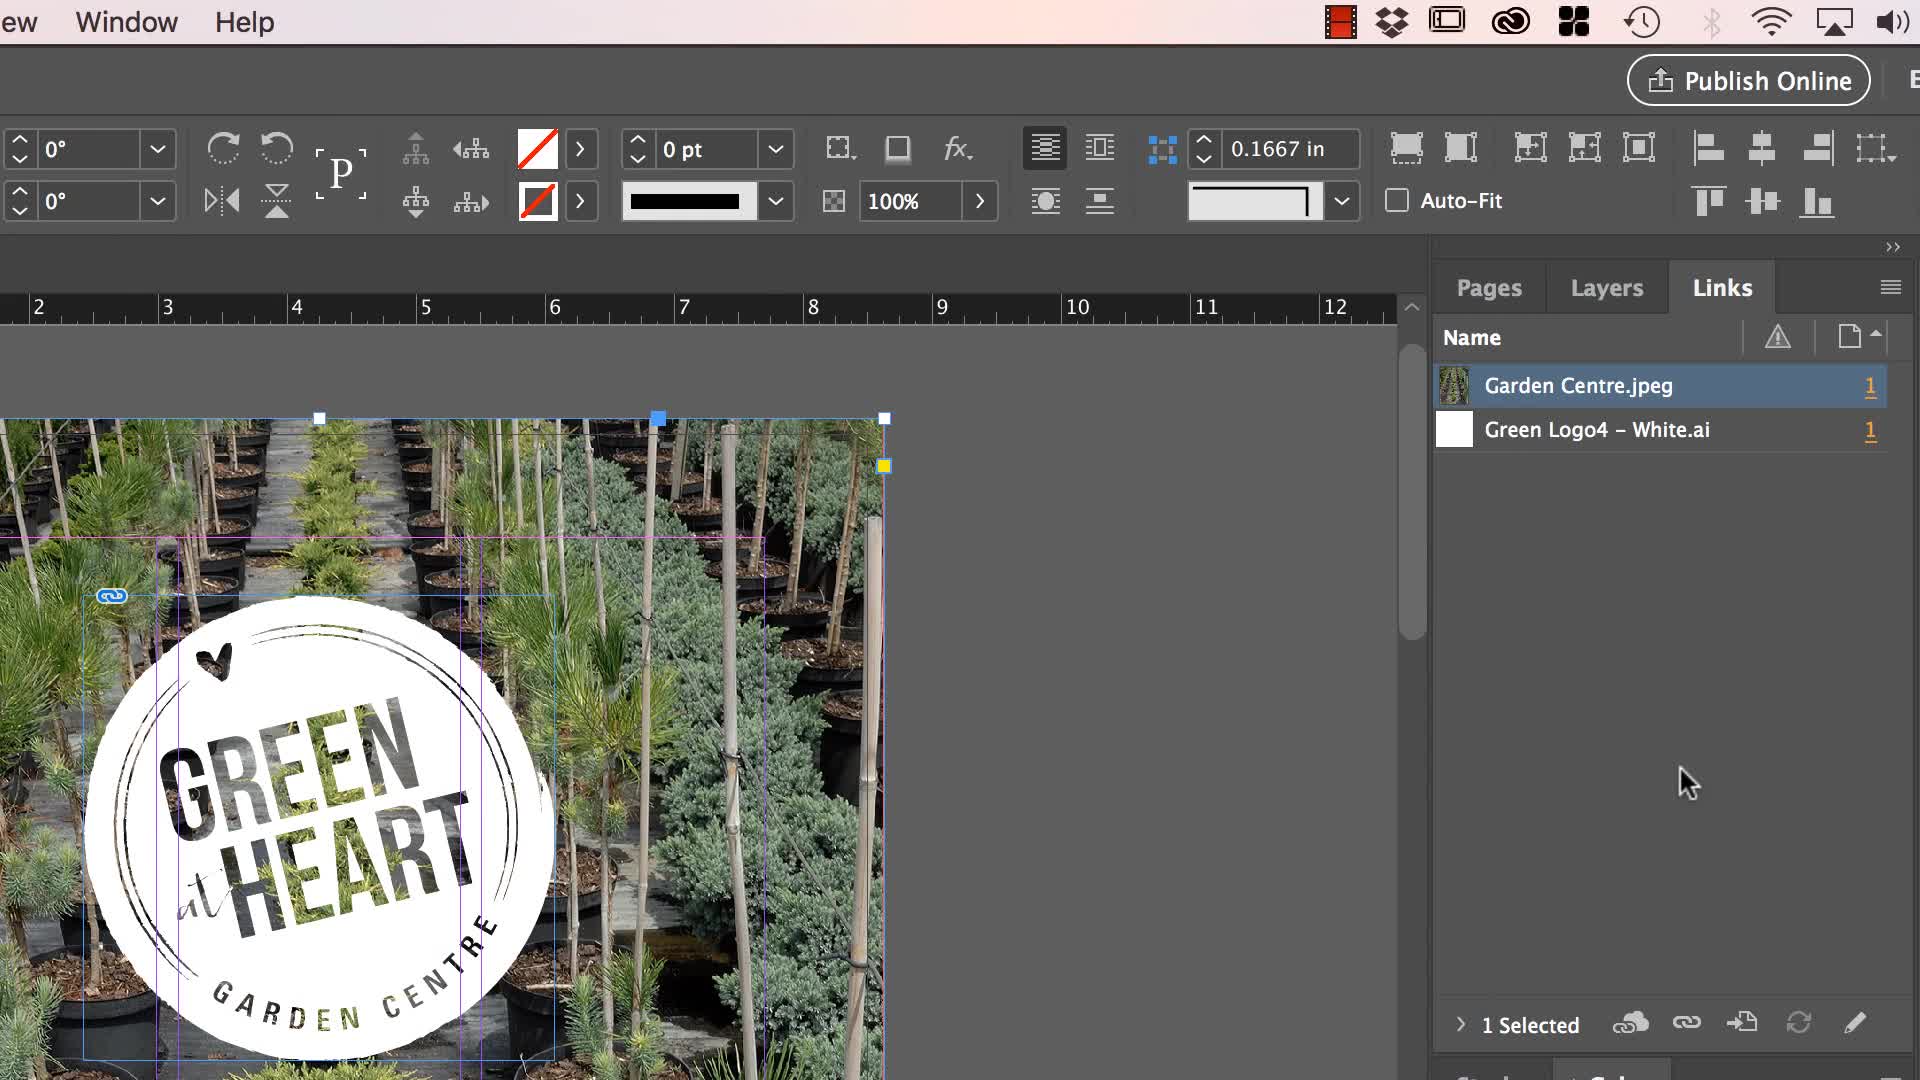Collapse panels double-arrow icon
This screenshot has width=1920, height=1080.
(1892, 247)
